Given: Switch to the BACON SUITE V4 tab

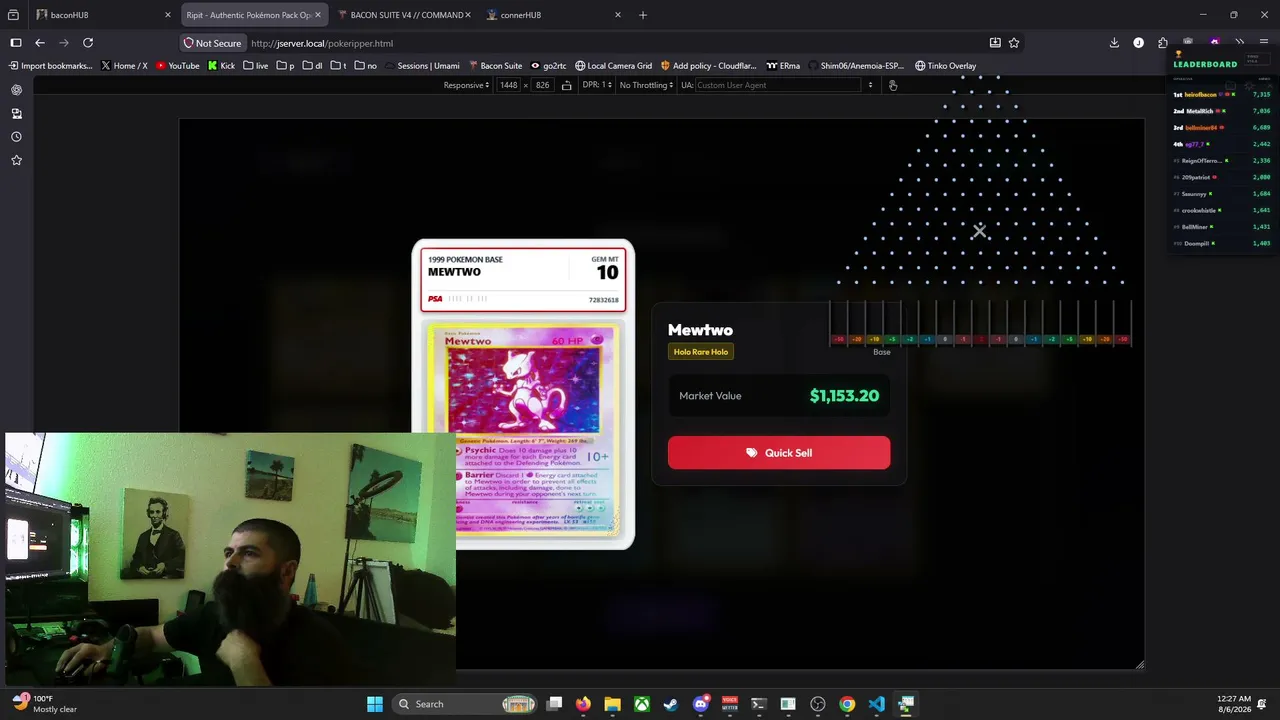Looking at the screenshot, I should coord(403,15).
